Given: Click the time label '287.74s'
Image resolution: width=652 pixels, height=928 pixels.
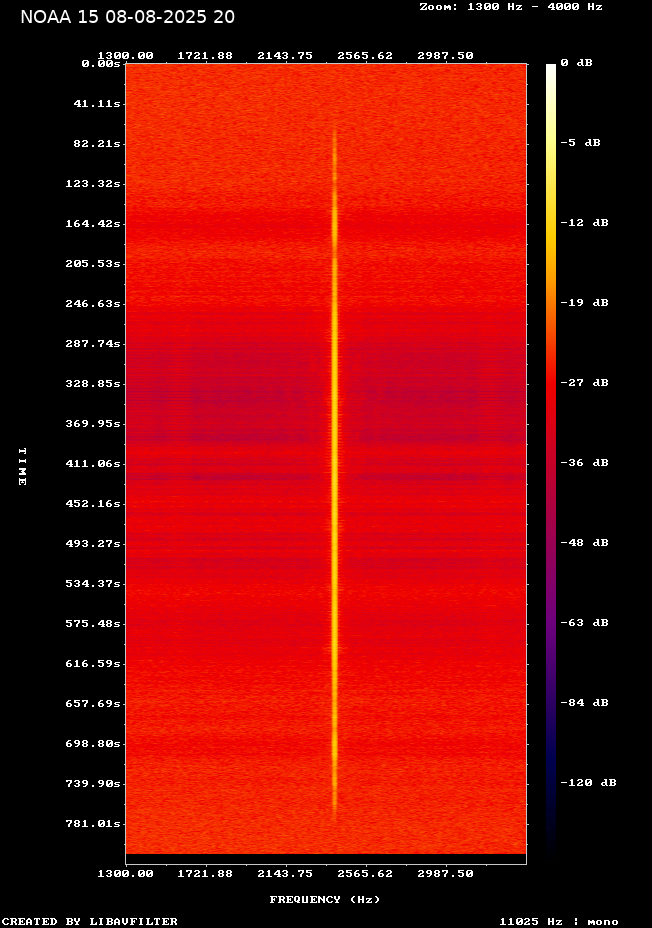Looking at the screenshot, I should [x=93, y=344].
